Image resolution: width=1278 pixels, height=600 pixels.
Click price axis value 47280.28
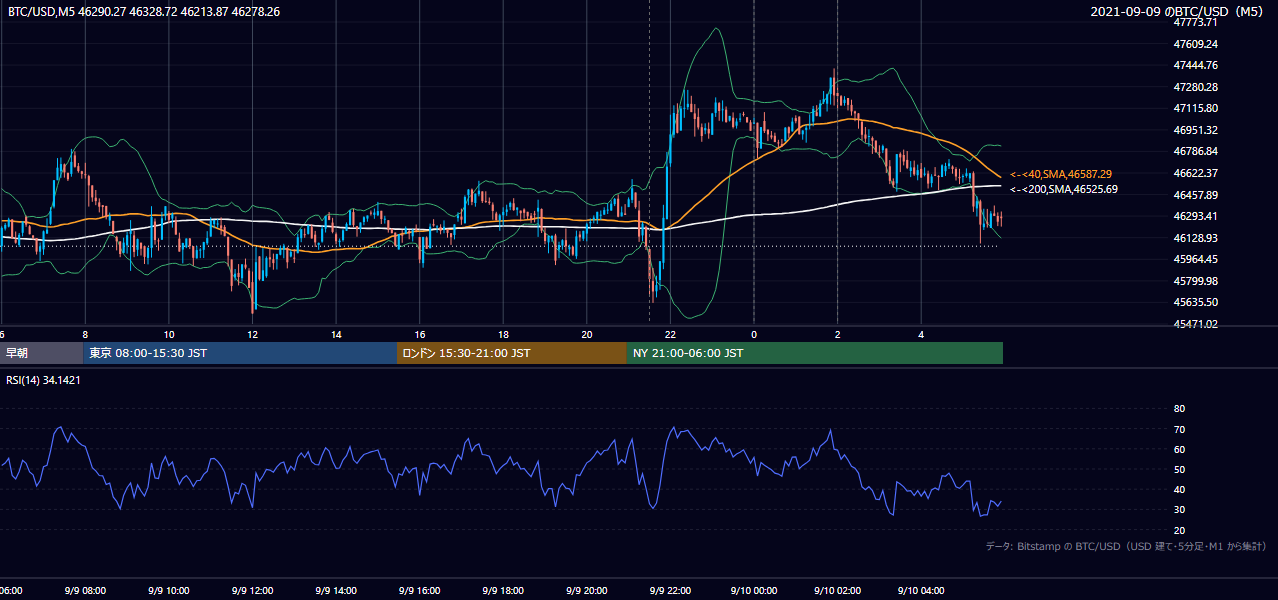pos(1196,87)
